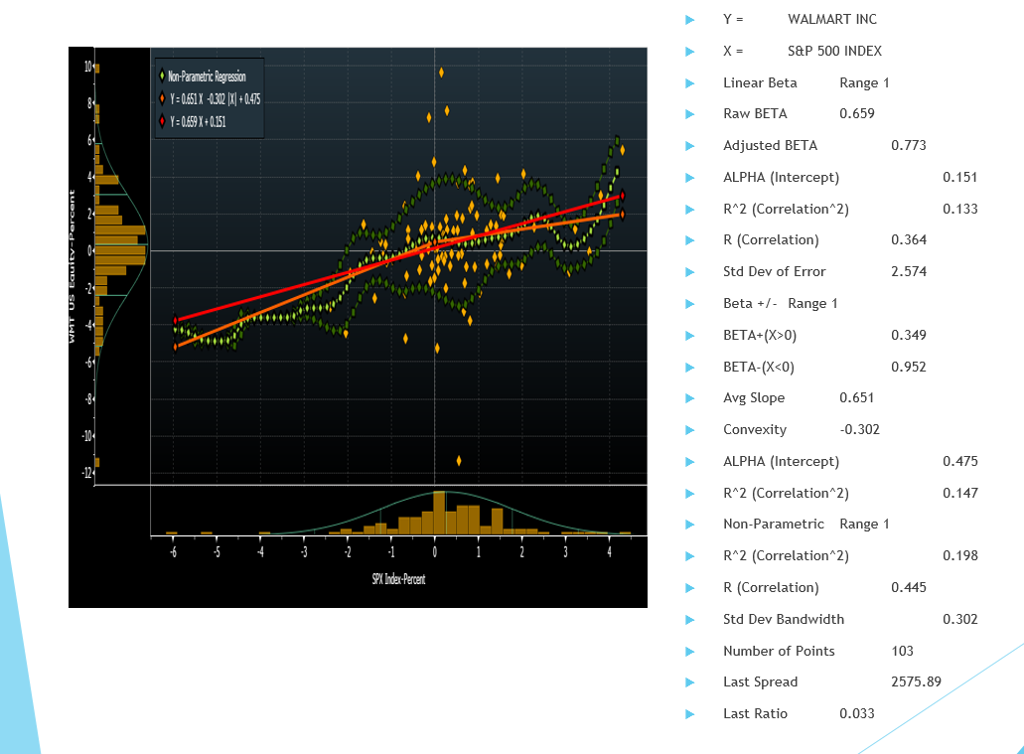1024x754 pixels.
Task: Click the red diamond marker for the linear equation
Action: tap(162, 119)
